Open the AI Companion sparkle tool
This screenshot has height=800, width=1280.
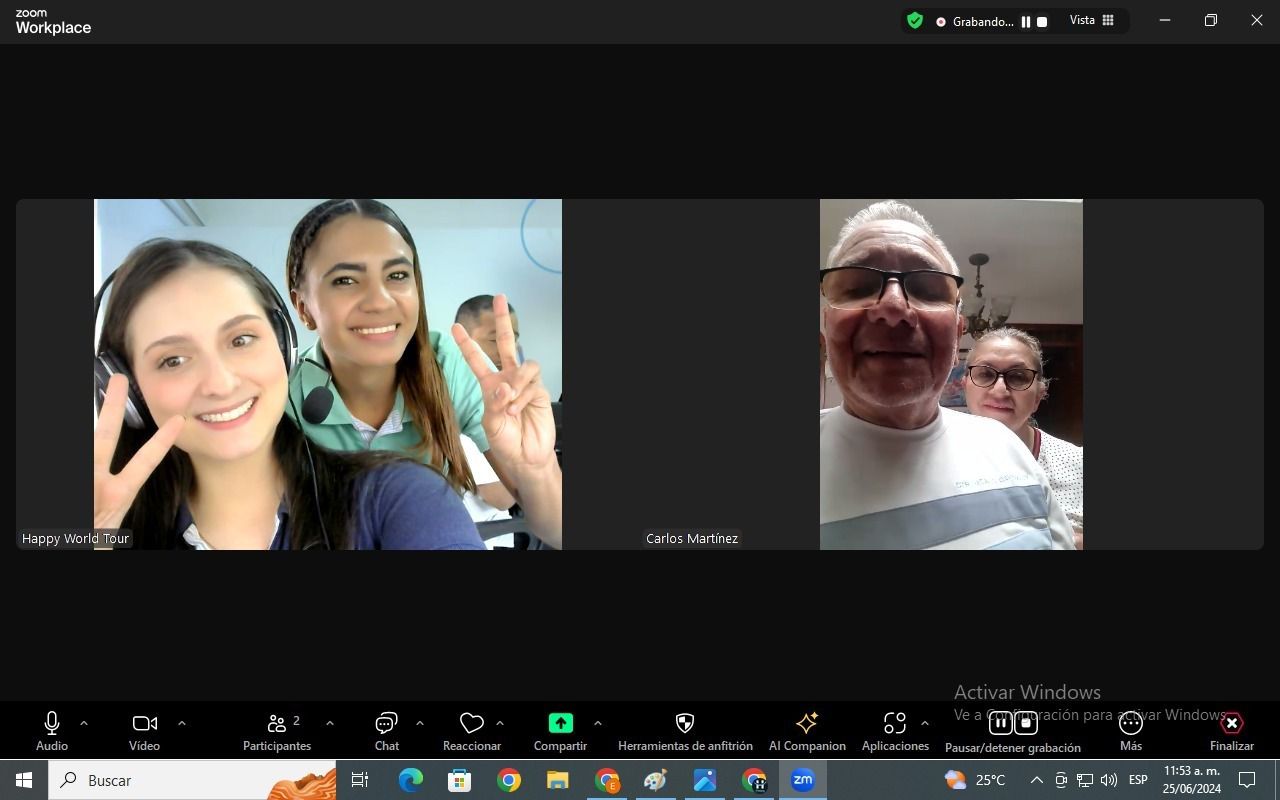tap(807, 731)
